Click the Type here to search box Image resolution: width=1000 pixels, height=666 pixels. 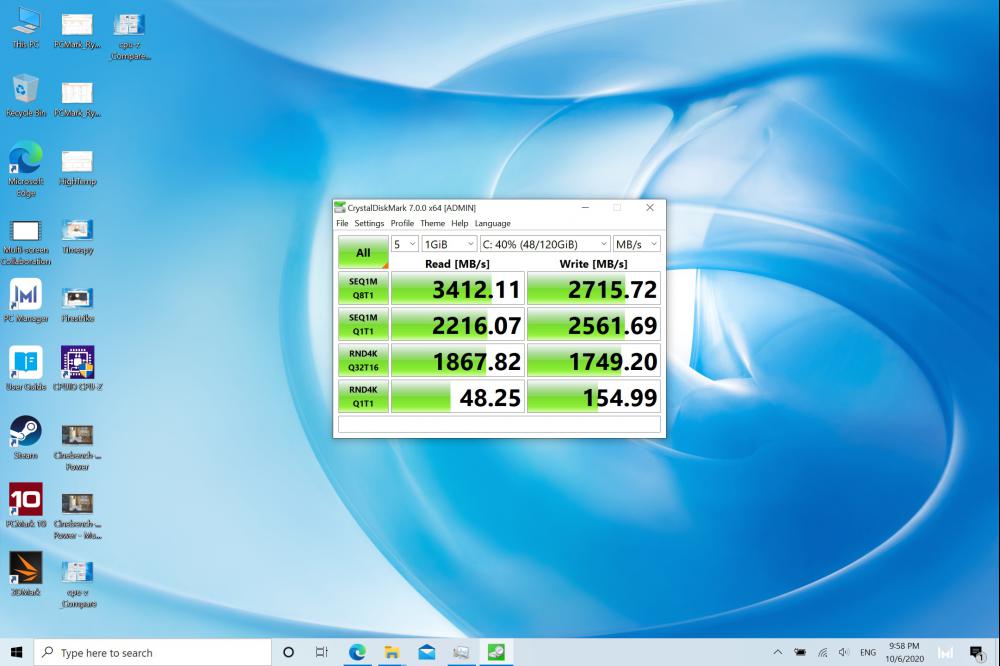153,652
